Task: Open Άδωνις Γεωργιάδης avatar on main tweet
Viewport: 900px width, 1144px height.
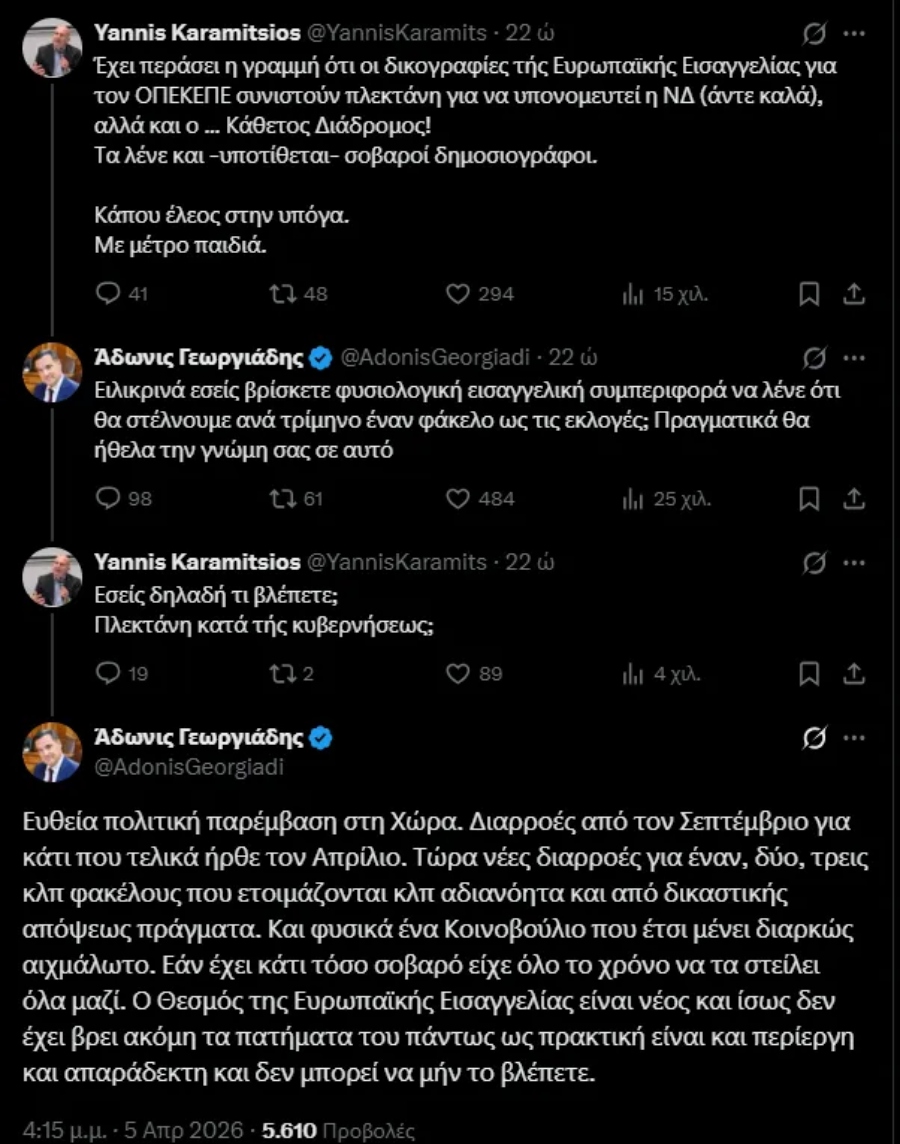Action: [x=52, y=752]
